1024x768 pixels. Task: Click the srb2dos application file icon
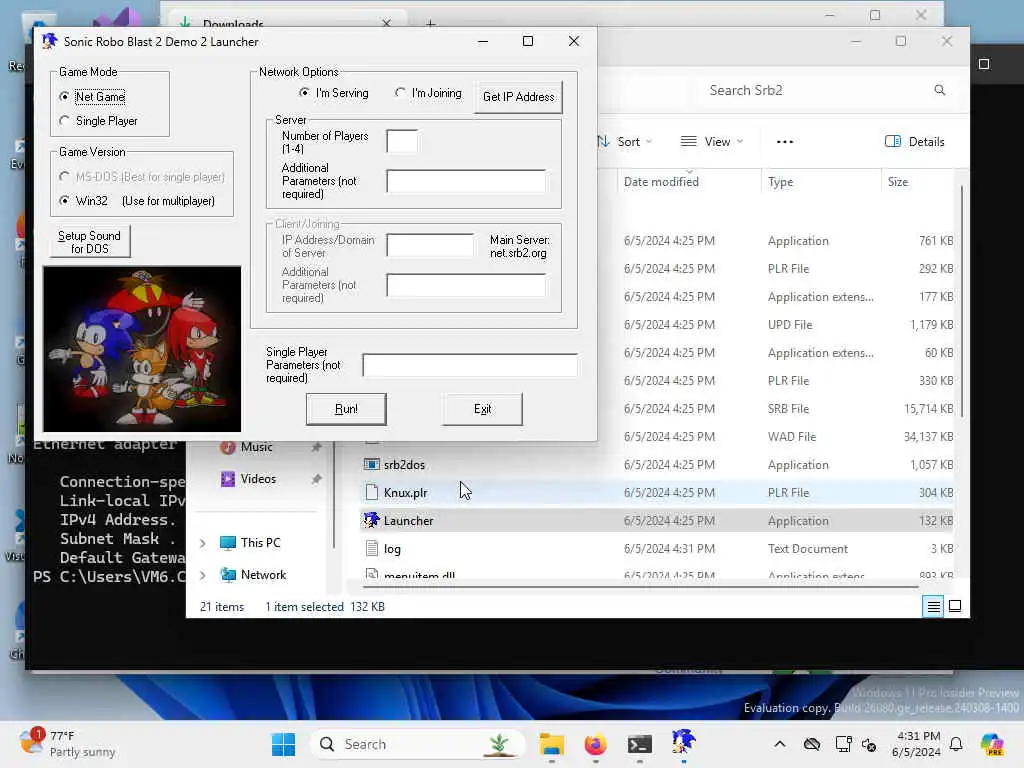[372, 464]
